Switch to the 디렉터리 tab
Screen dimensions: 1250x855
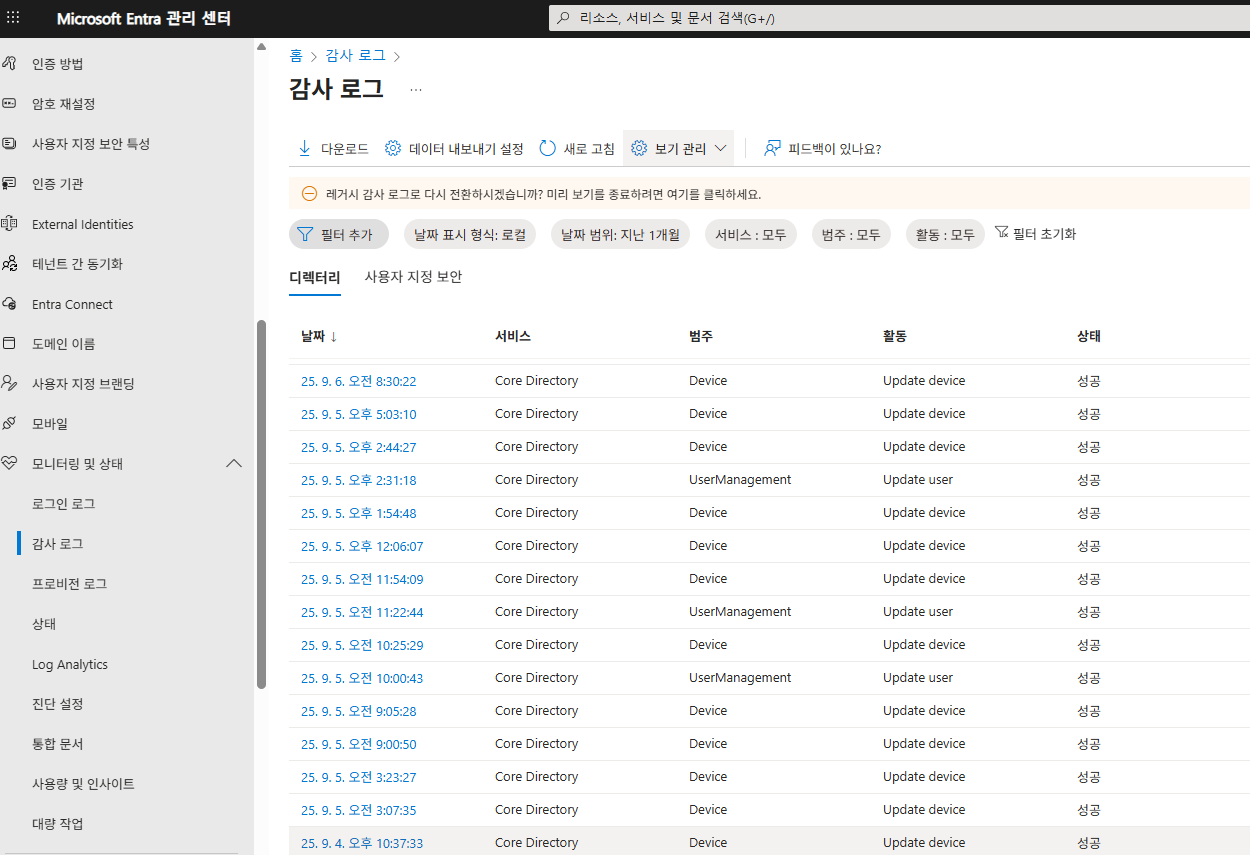click(x=315, y=277)
